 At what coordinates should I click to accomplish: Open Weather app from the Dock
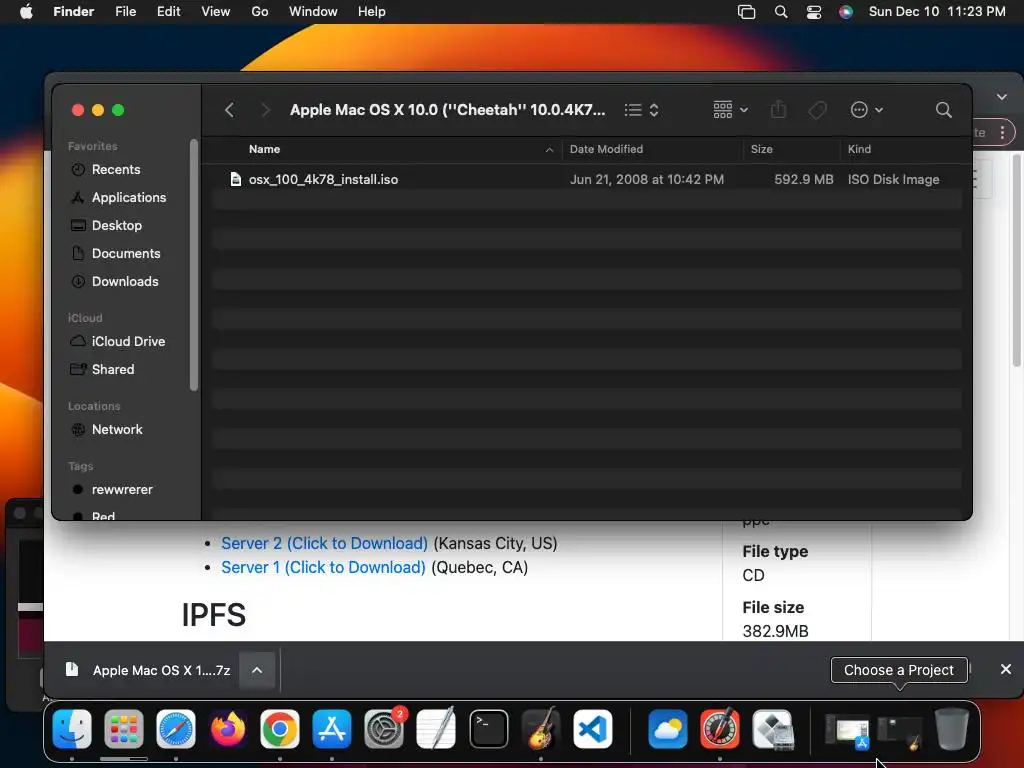667,729
